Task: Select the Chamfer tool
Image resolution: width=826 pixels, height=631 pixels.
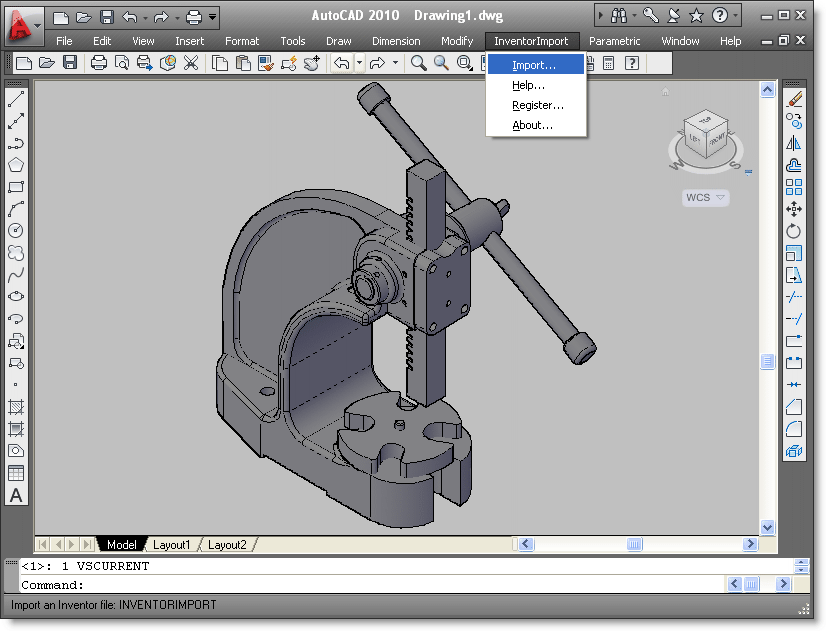Action: click(x=794, y=407)
